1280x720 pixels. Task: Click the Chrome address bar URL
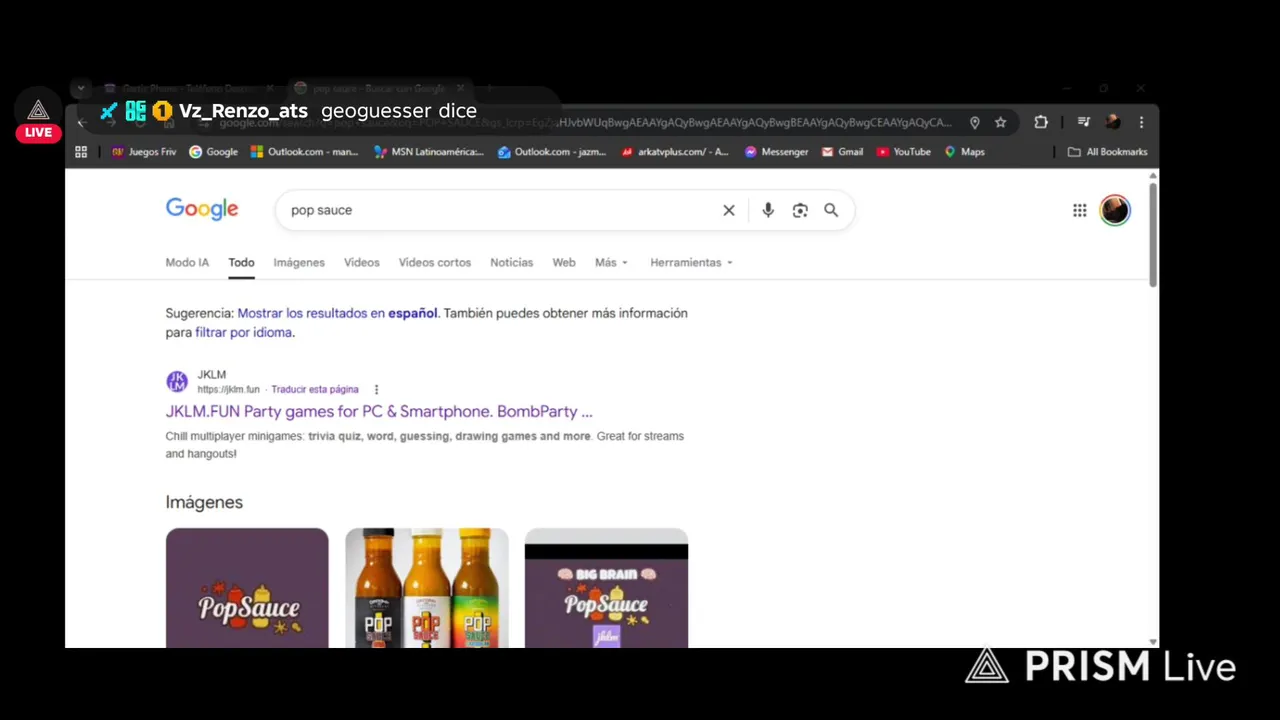(x=585, y=122)
